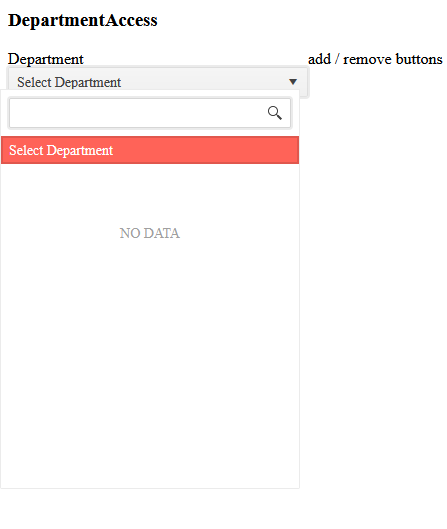This screenshot has width=447, height=529.
Task: Click the word add in the column header
Action: point(319,59)
